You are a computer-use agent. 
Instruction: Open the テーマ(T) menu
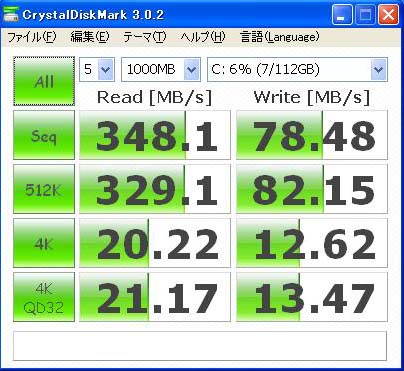tap(144, 37)
